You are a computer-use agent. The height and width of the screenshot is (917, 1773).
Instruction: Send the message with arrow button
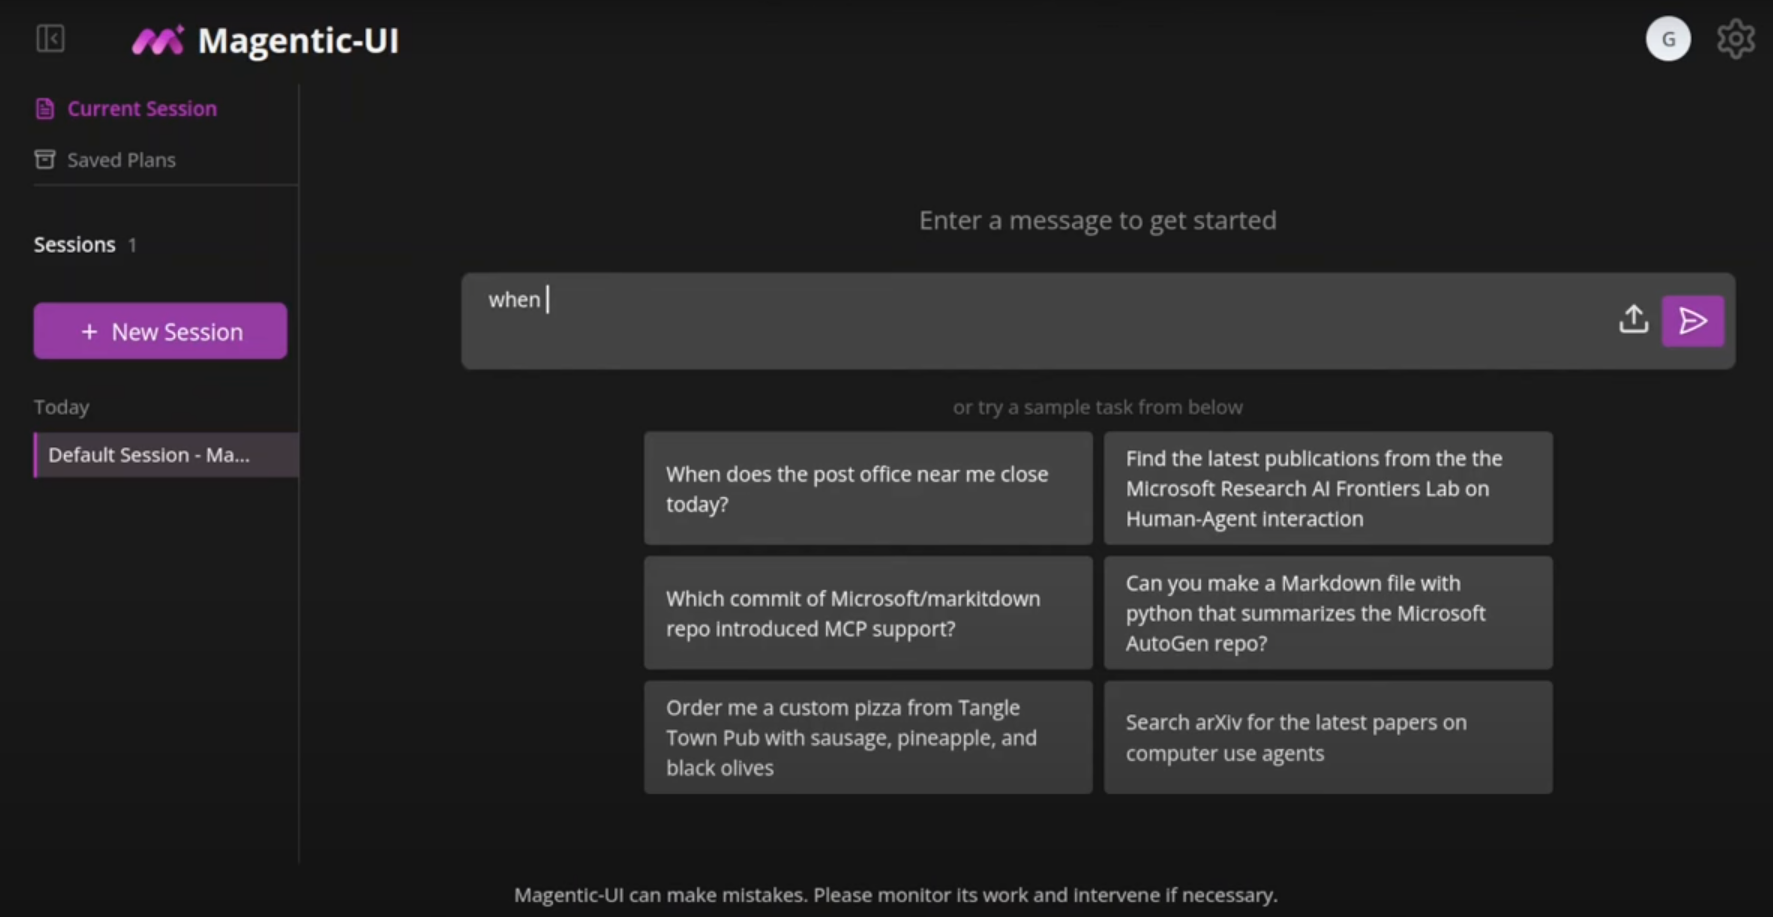click(1692, 321)
